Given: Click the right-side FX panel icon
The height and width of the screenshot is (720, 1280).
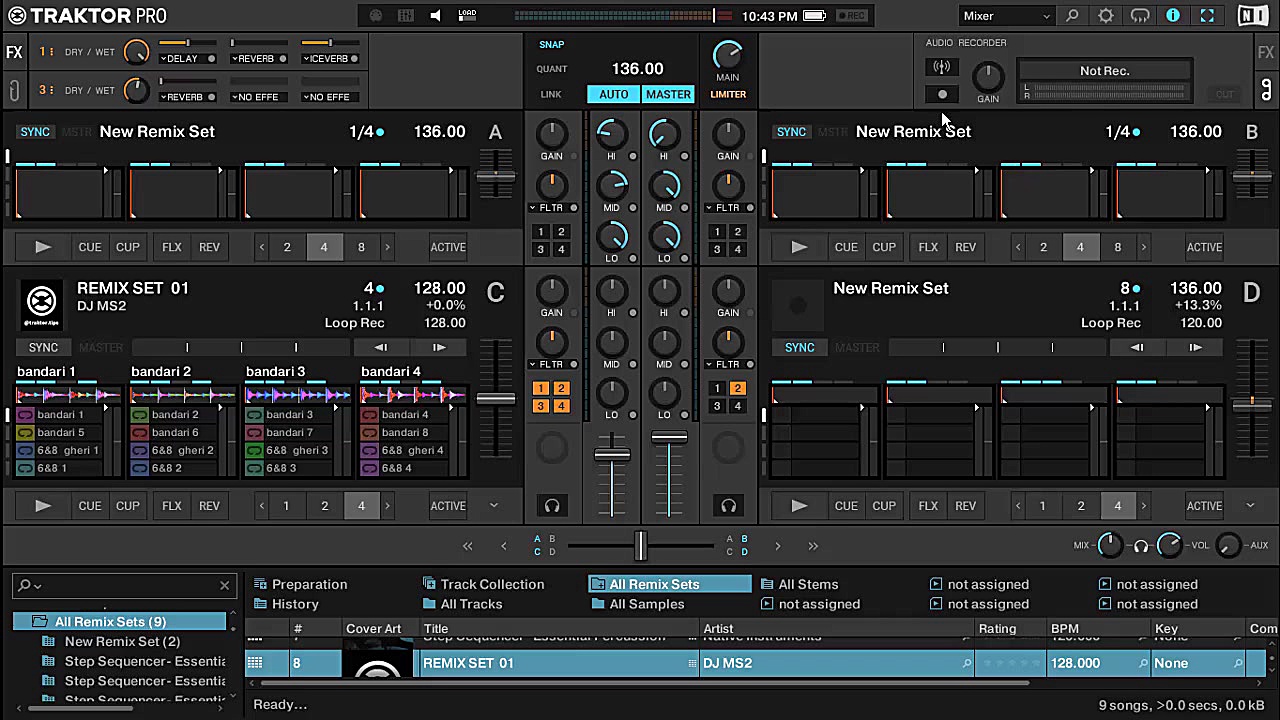Looking at the screenshot, I should (x=1266, y=52).
